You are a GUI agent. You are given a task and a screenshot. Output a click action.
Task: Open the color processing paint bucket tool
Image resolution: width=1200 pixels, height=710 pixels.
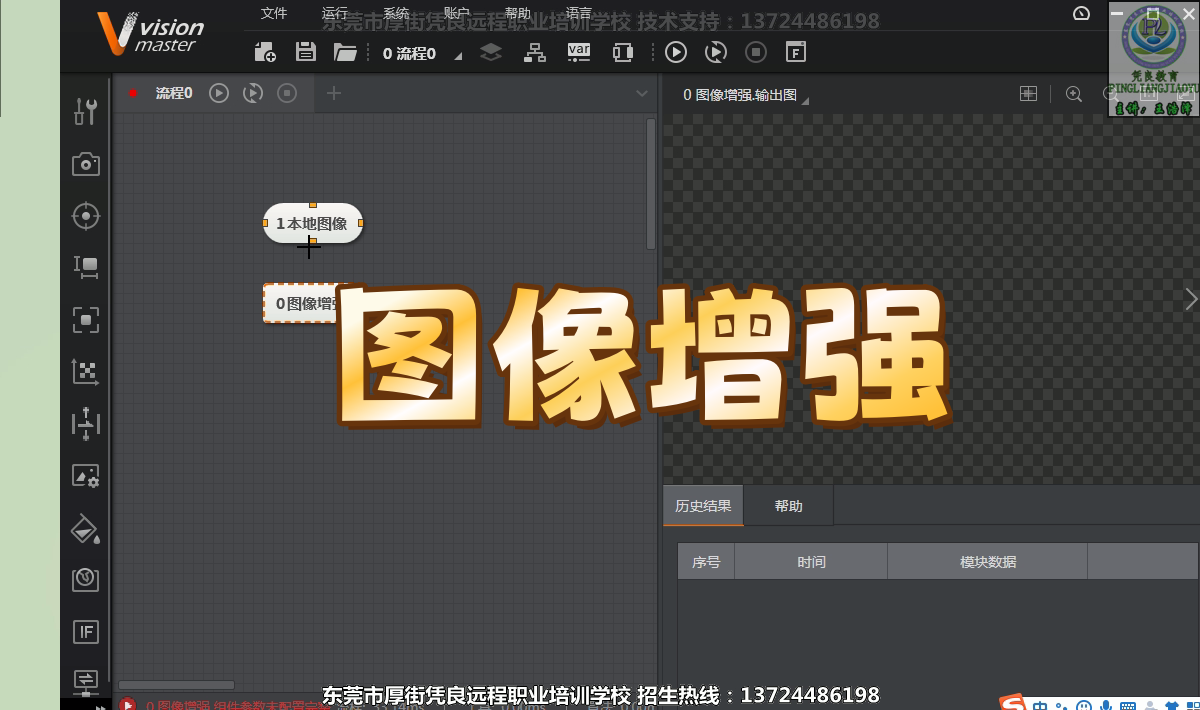click(86, 528)
